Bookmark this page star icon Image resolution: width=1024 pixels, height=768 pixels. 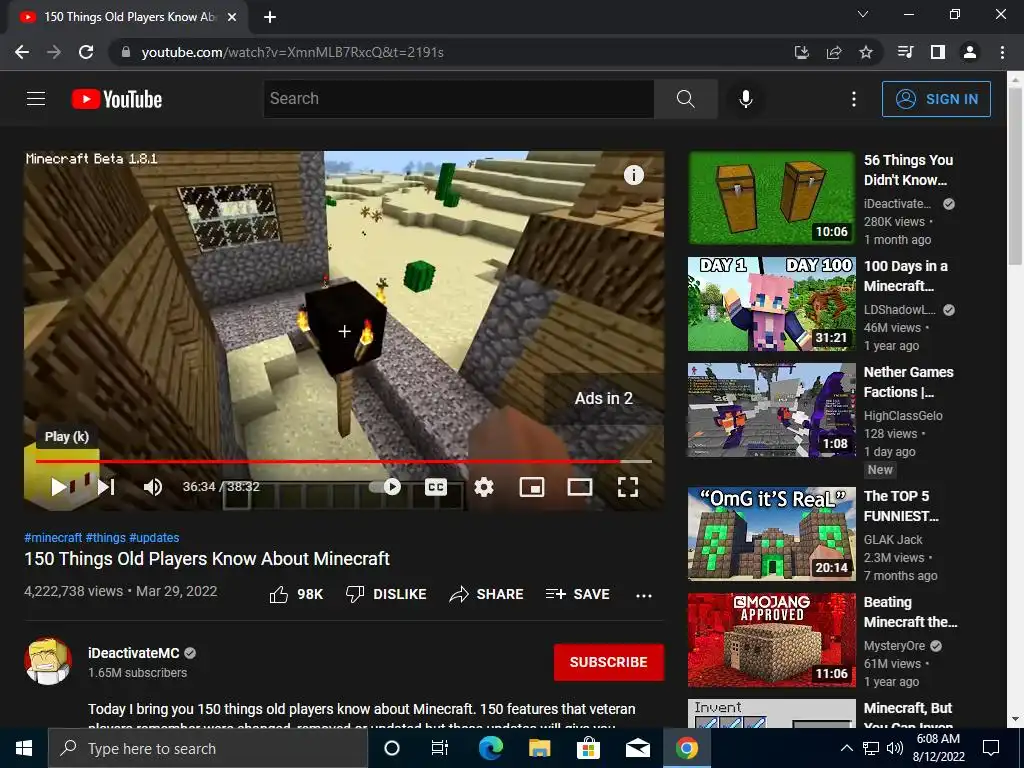(x=866, y=52)
